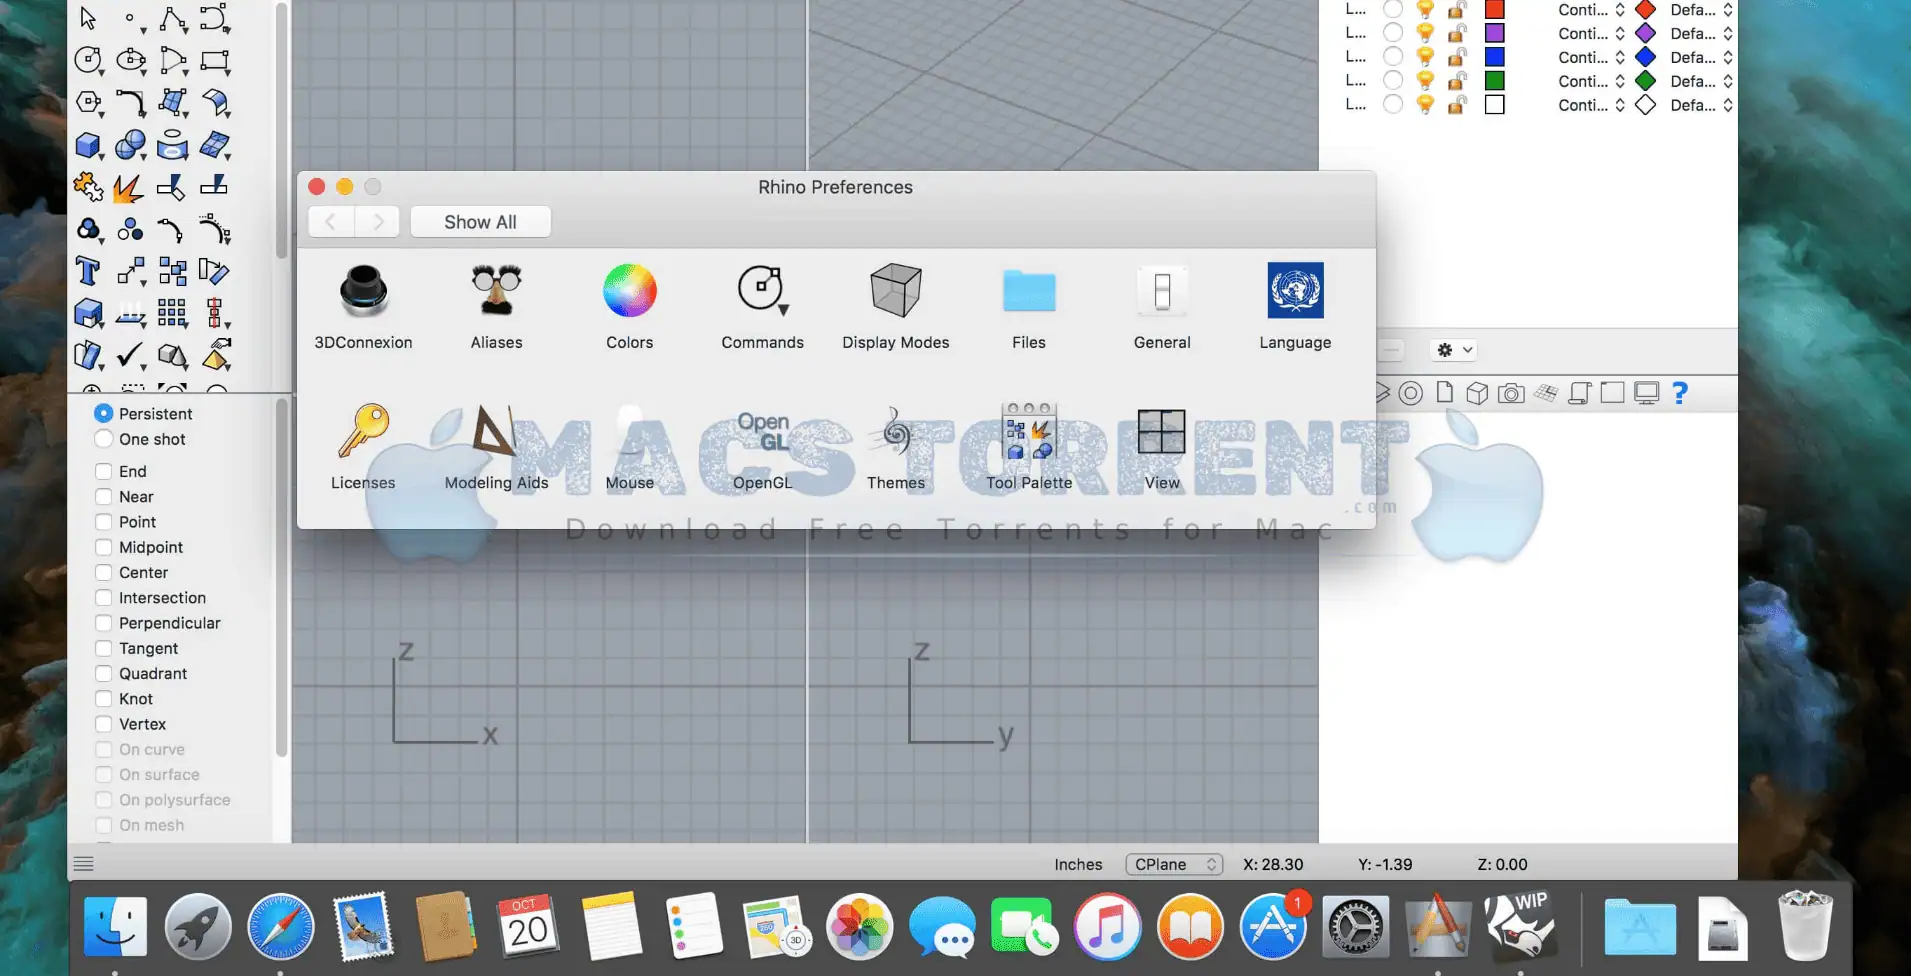Open Aliases preferences pane

[496, 308]
